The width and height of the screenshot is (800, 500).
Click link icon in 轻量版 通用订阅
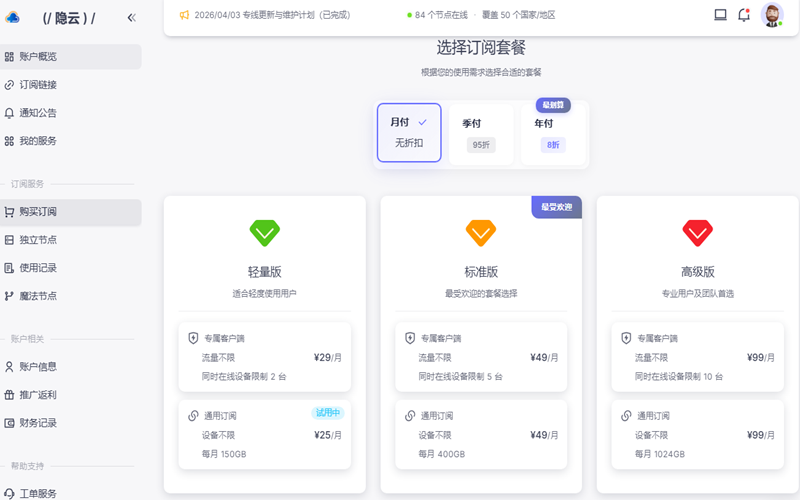pyautogui.click(x=193, y=416)
